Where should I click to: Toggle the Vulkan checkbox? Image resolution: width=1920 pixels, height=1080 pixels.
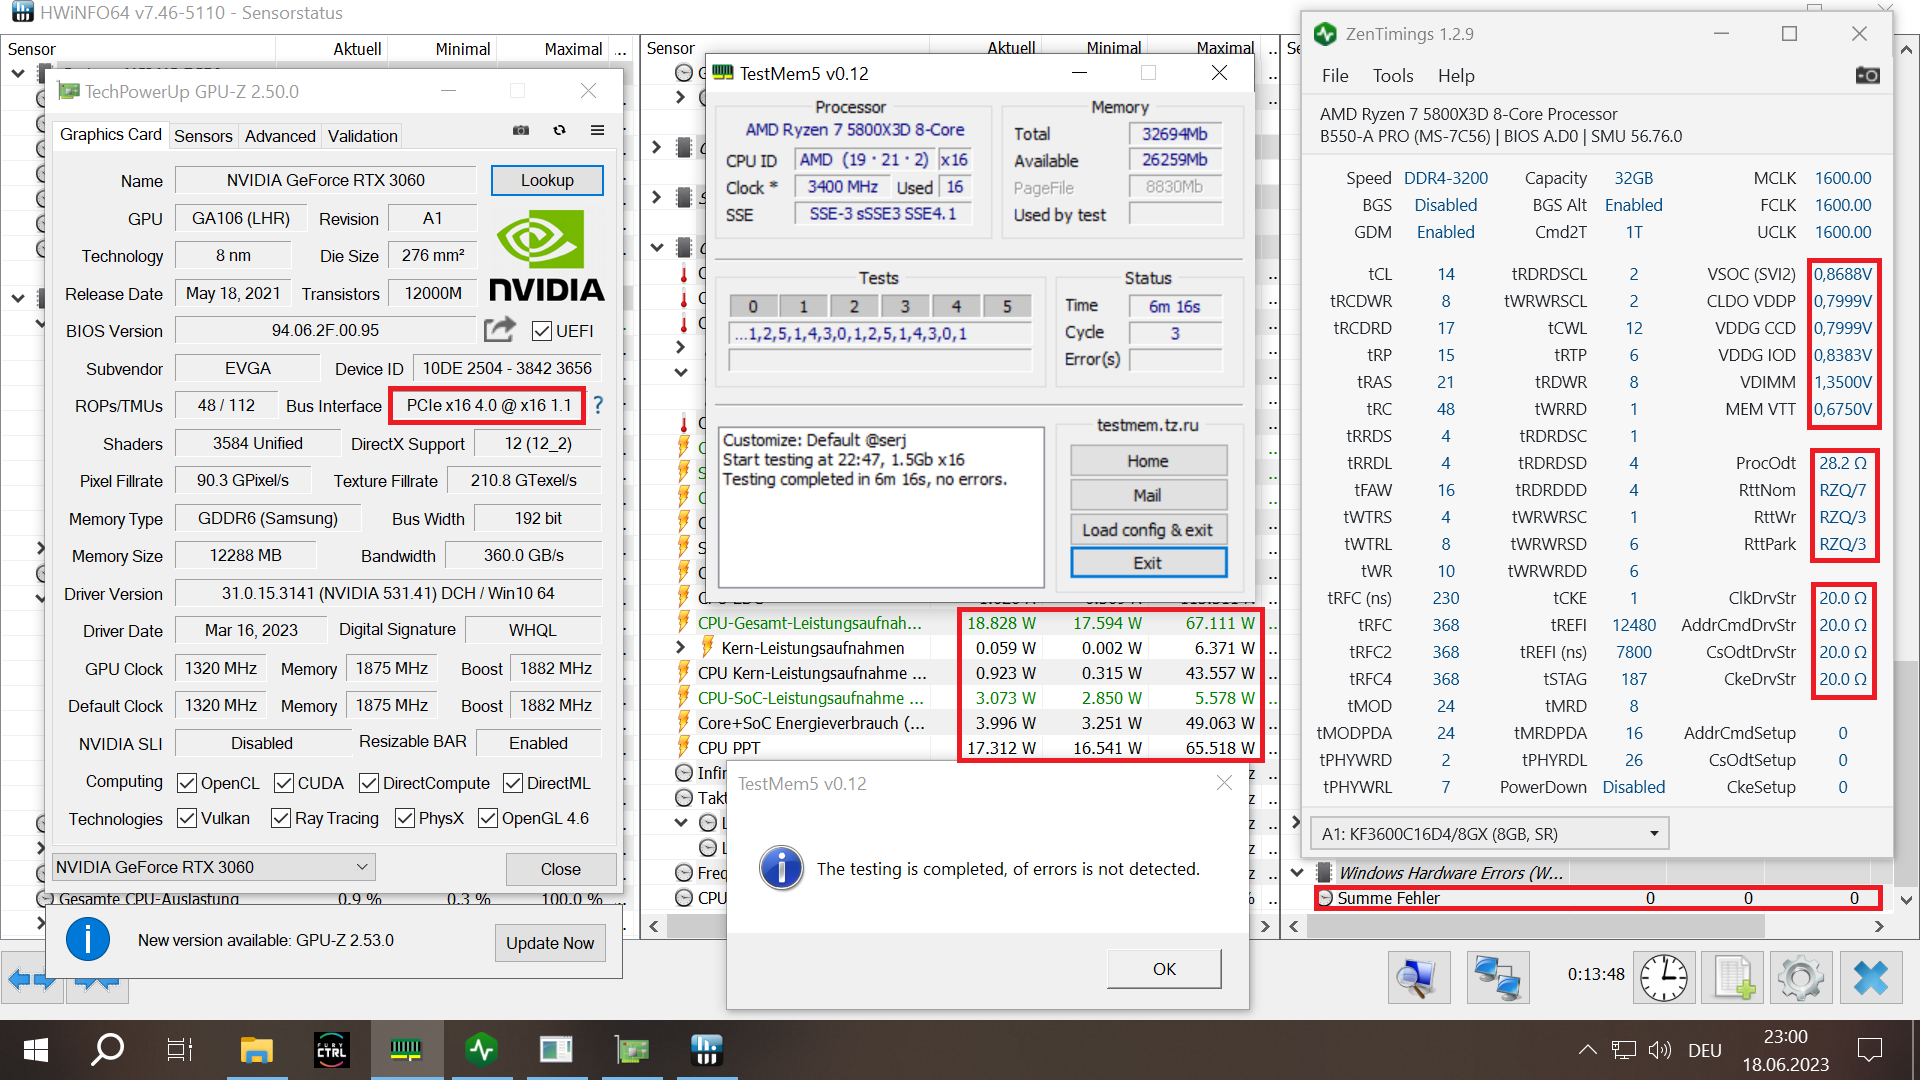point(186,818)
